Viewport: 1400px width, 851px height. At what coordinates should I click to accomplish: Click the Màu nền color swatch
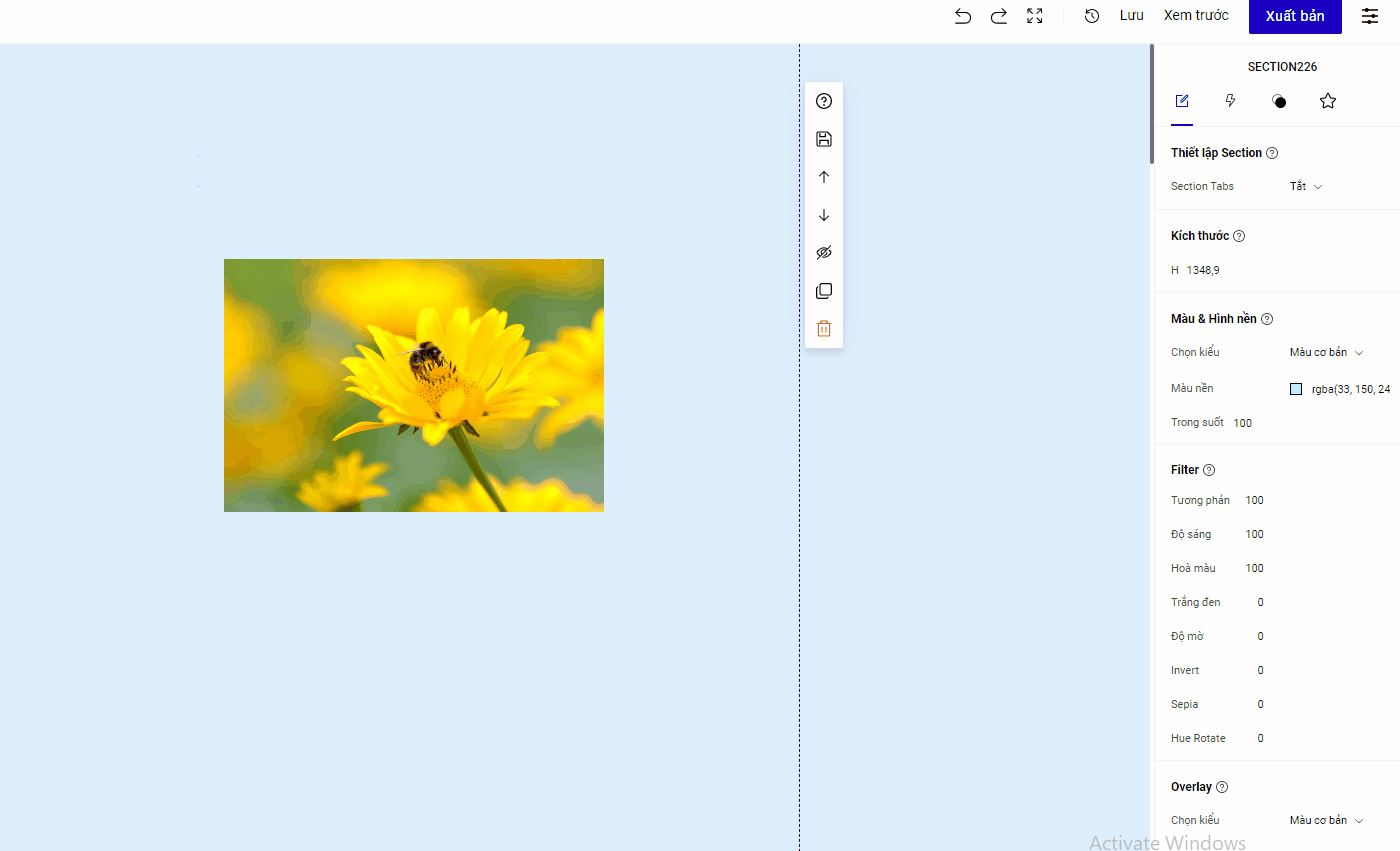[1296, 389]
